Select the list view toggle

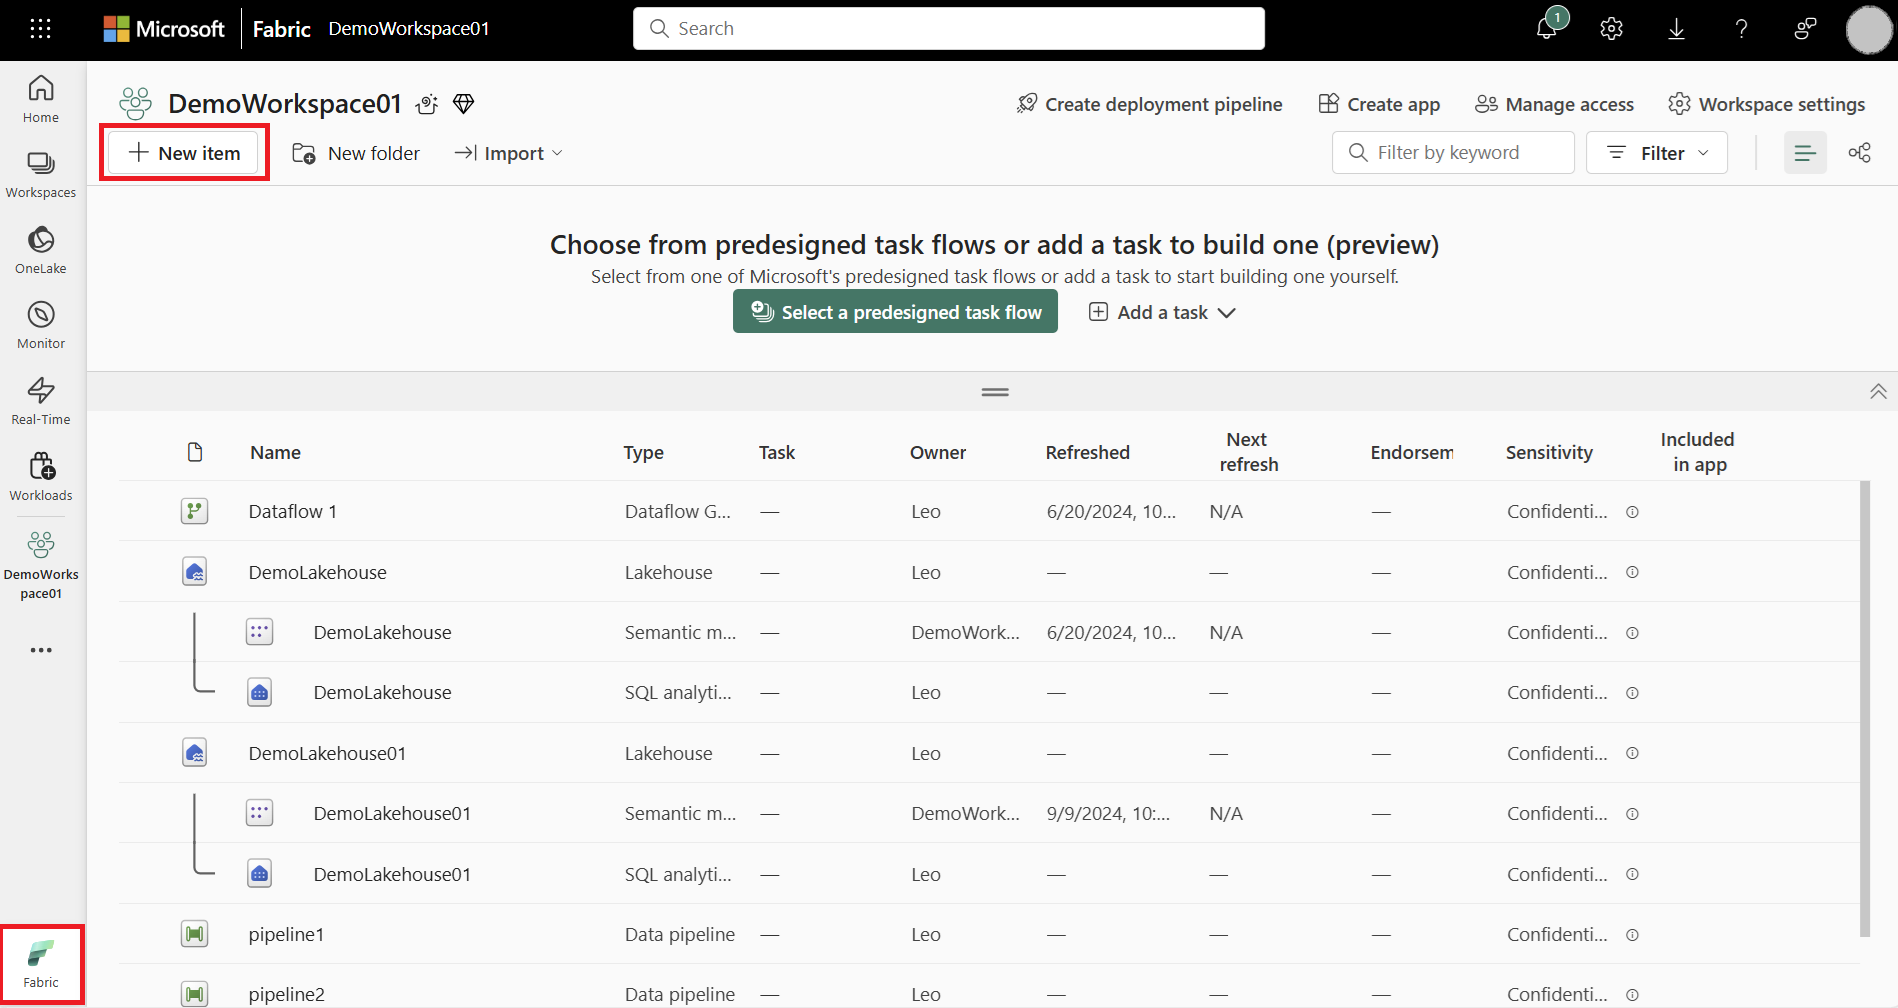point(1805,153)
